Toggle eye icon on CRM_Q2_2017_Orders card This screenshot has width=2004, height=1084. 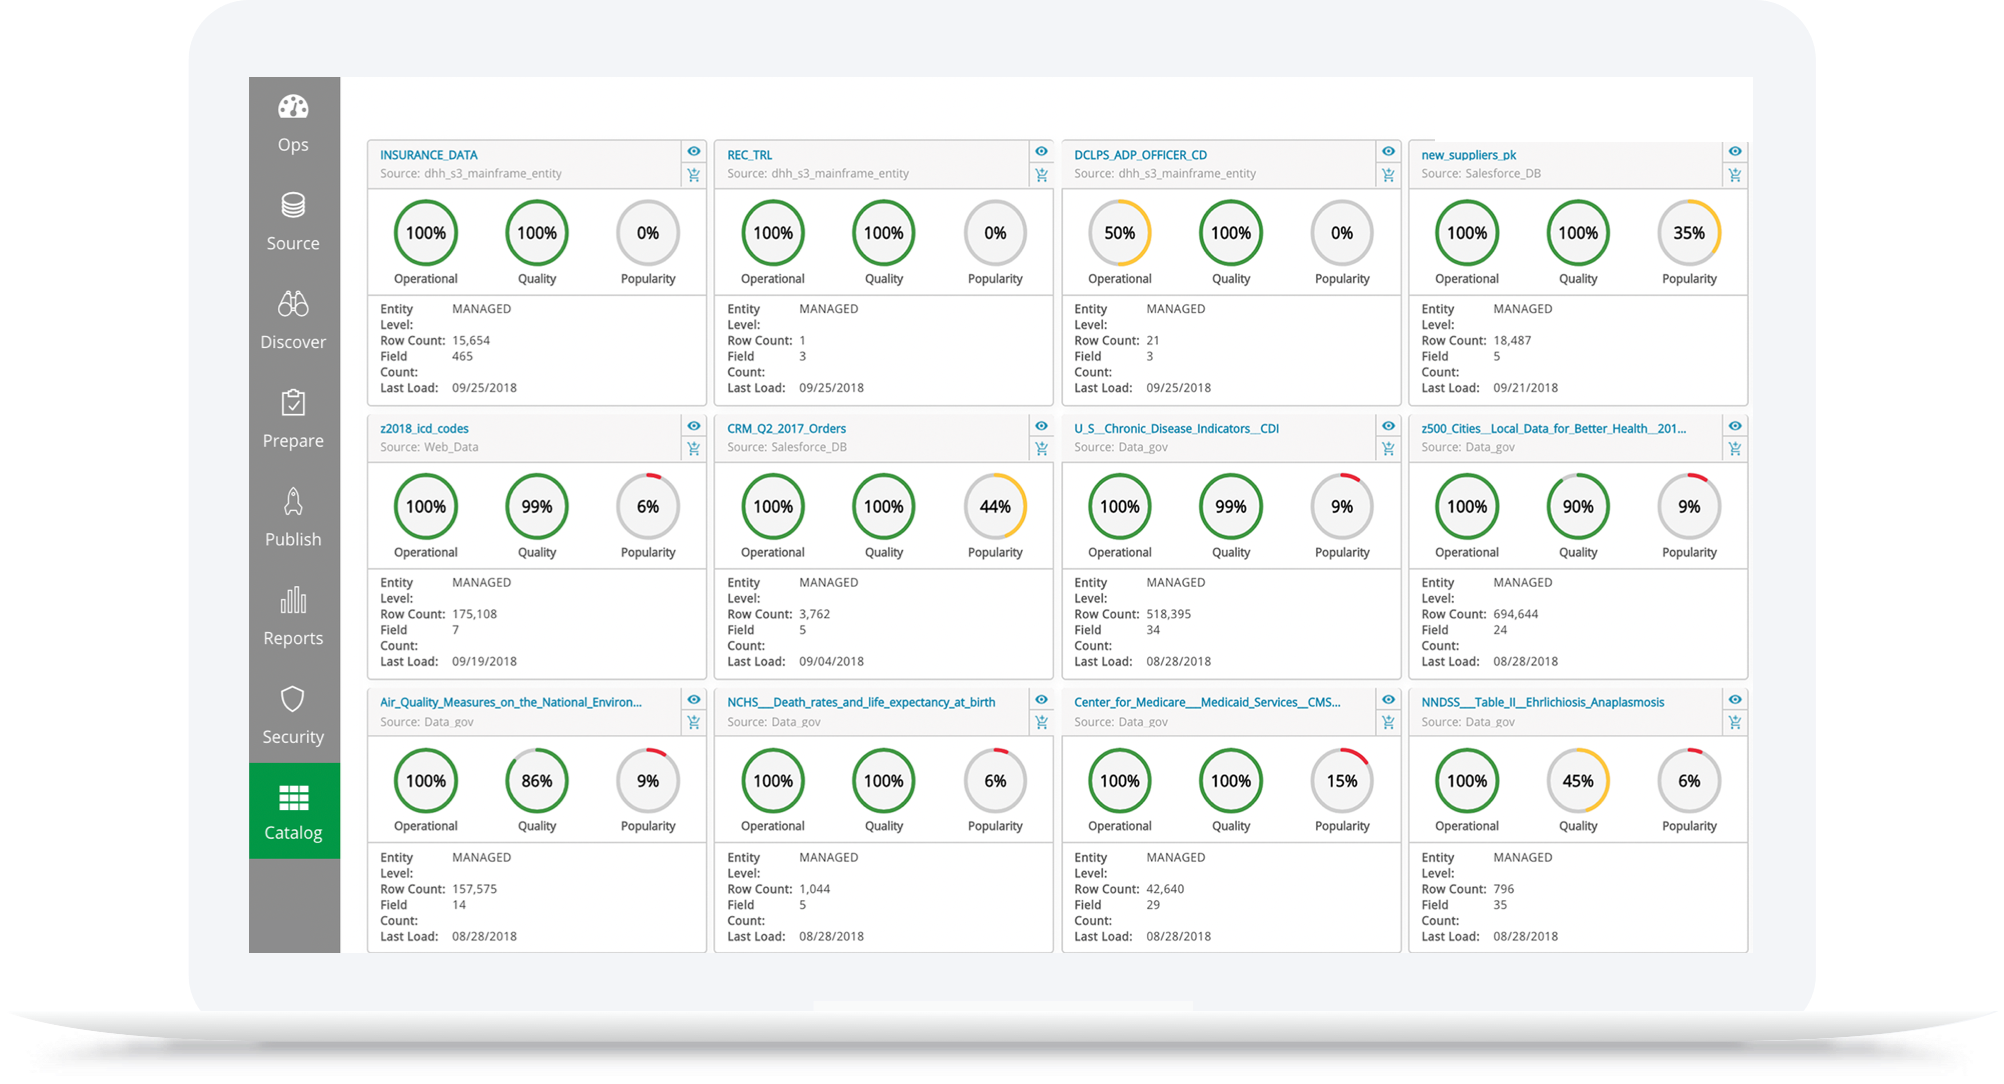point(1041,426)
